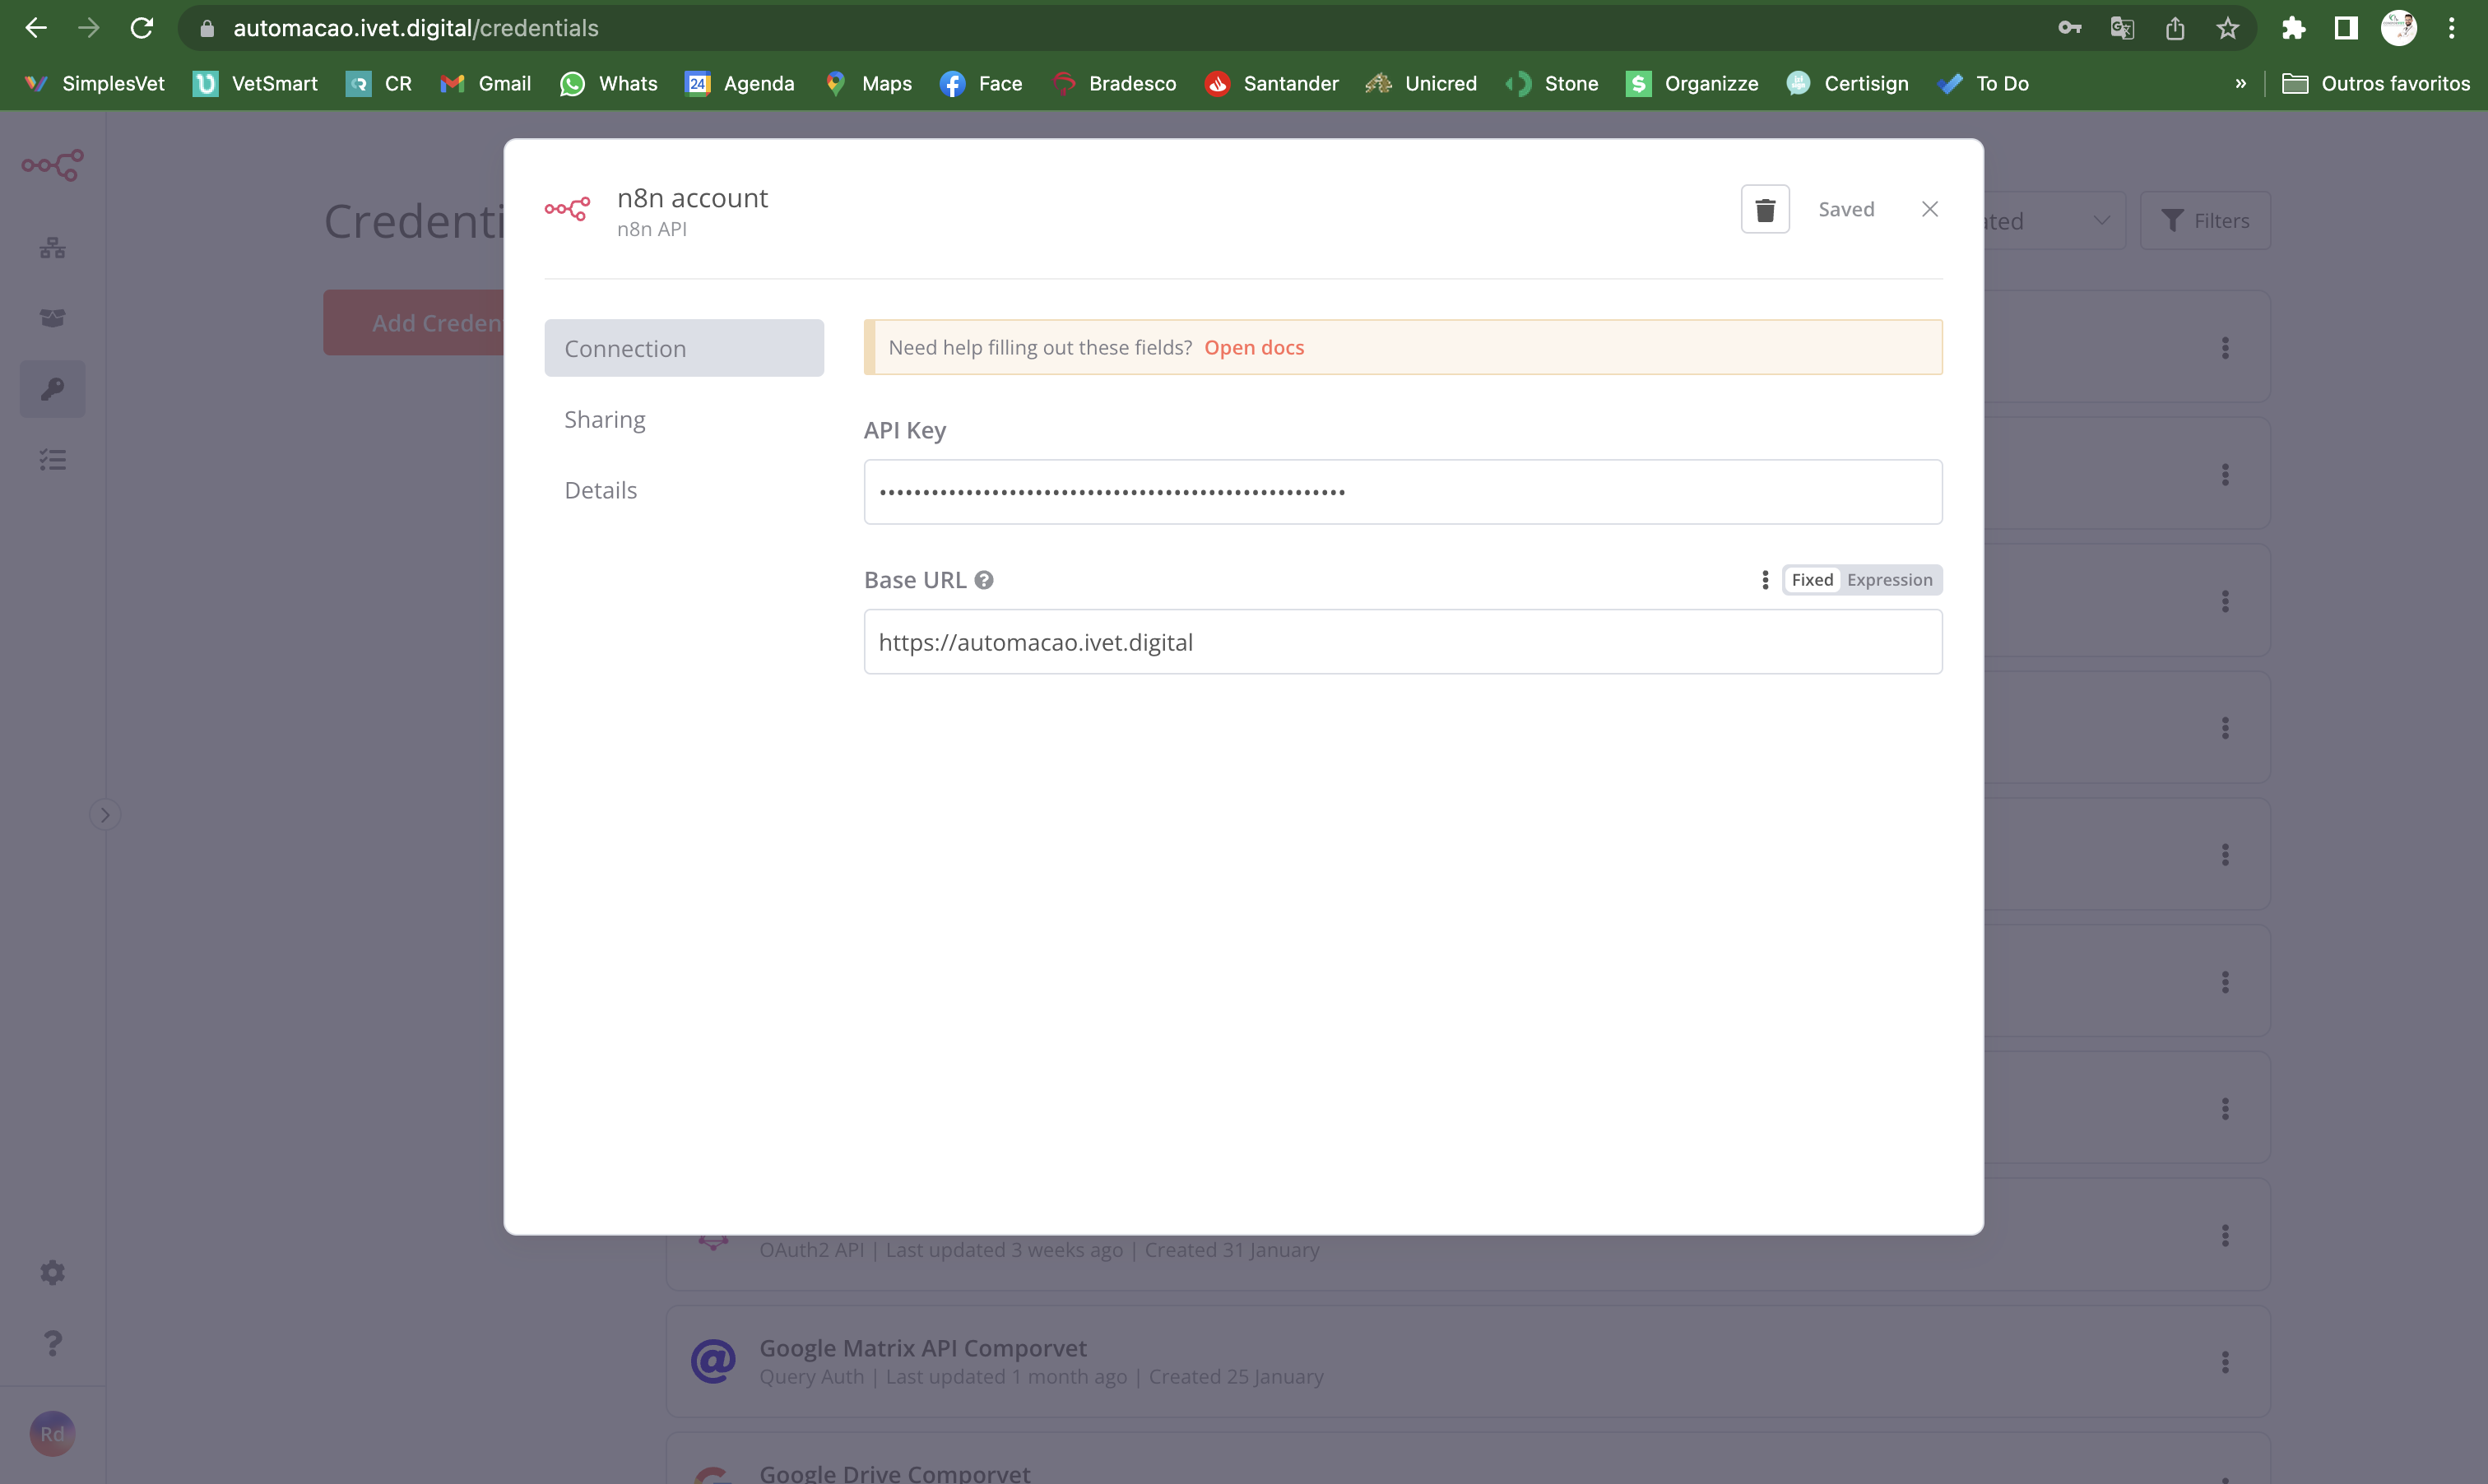
Task: Switch to the Sharing tab
Action: pyautogui.click(x=605, y=420)
